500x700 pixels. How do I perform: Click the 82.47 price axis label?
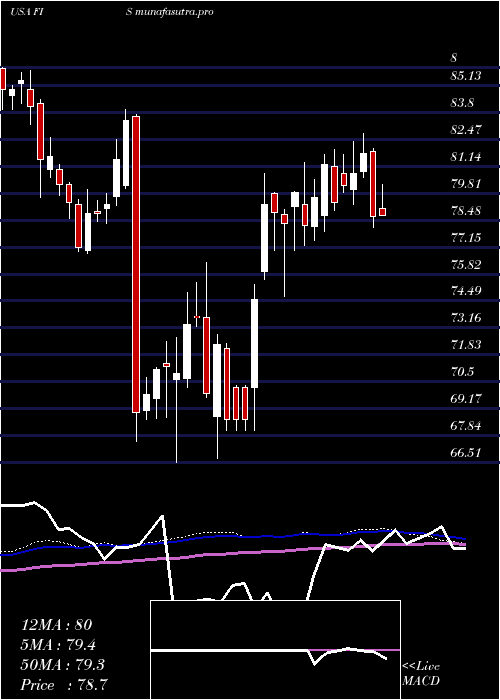(466, 130)
